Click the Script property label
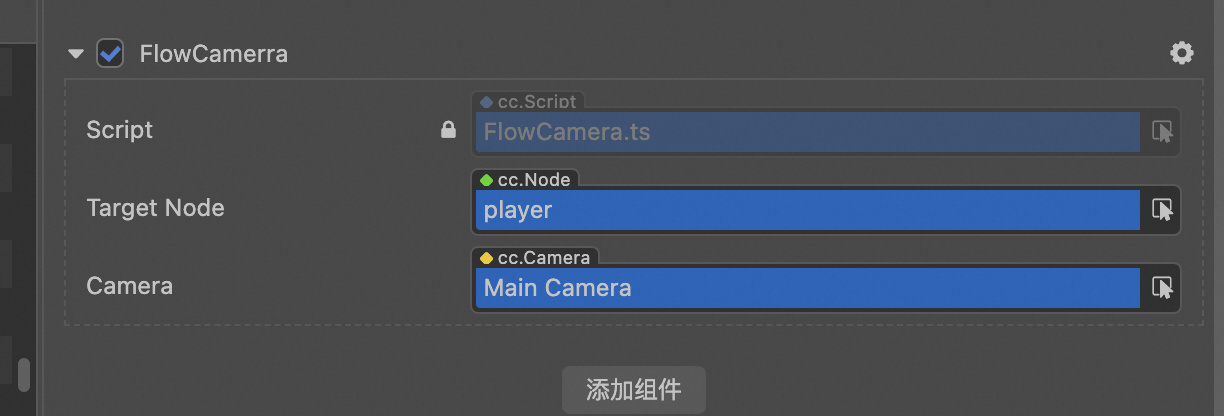The height and width of the screenshot is (416, 1224). pos(119,130)
